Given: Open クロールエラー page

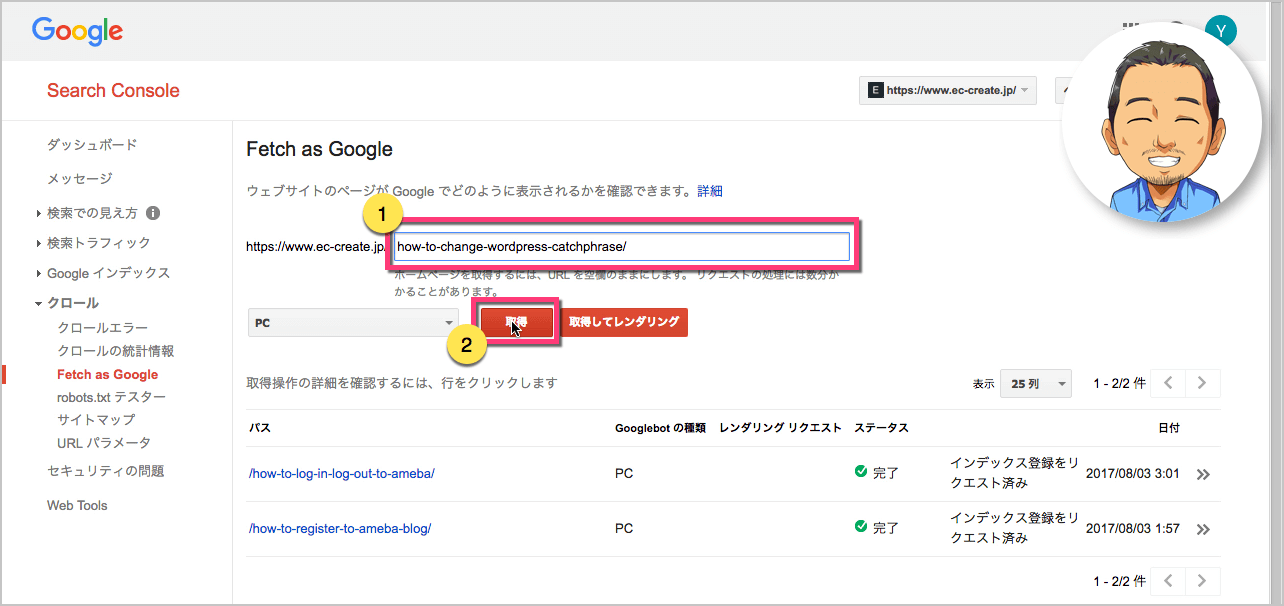Looking at the screenshot, I should [103, 328].
